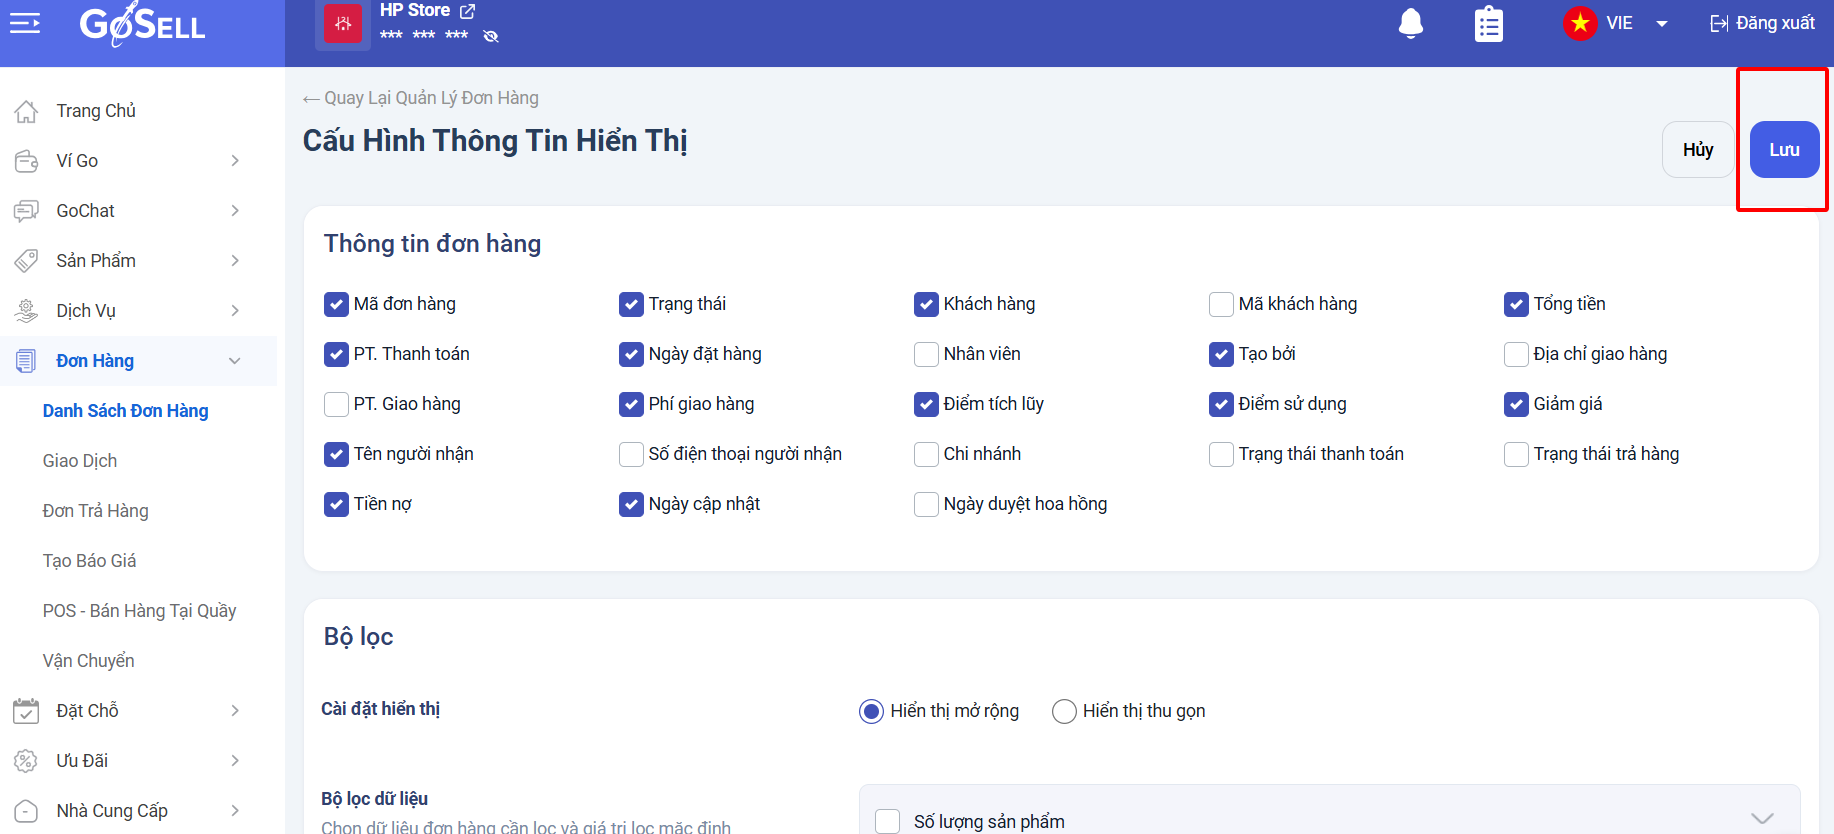Expand the Dịch Vụ submenu chevron
The image size is (1834, 834).
[235, 311]
